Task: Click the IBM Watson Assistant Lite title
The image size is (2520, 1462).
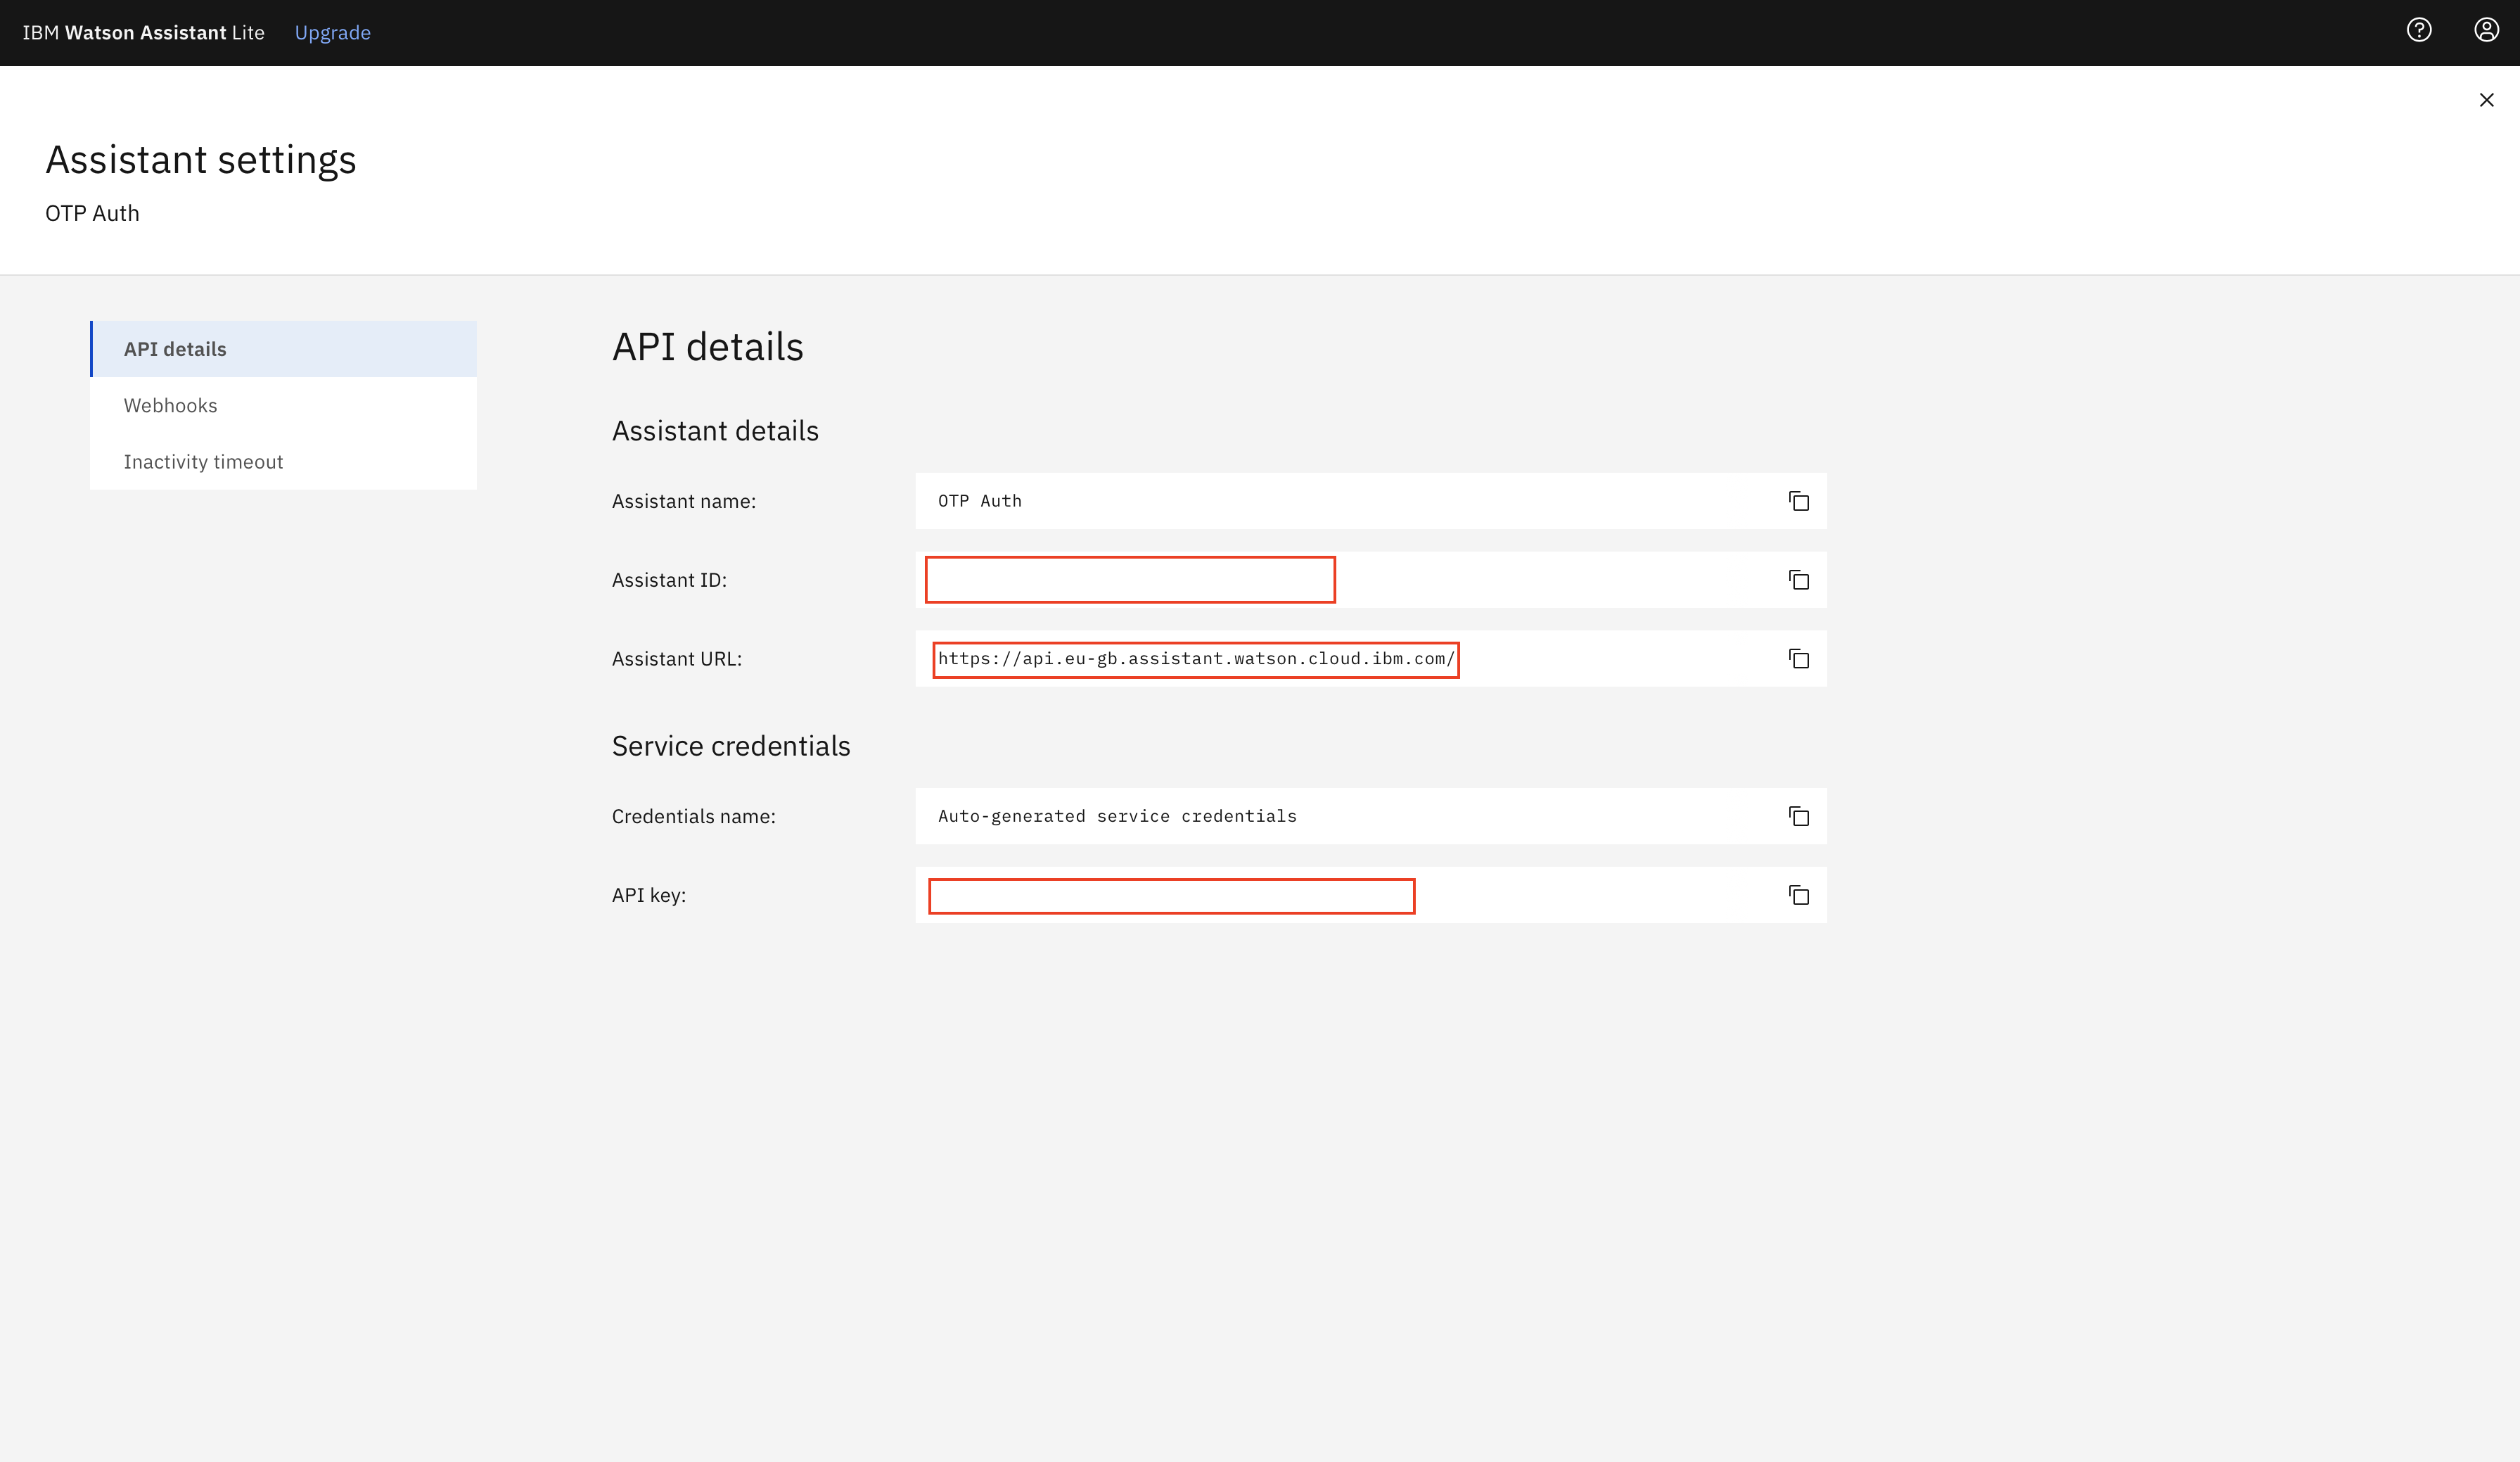Action: (143, 33)
